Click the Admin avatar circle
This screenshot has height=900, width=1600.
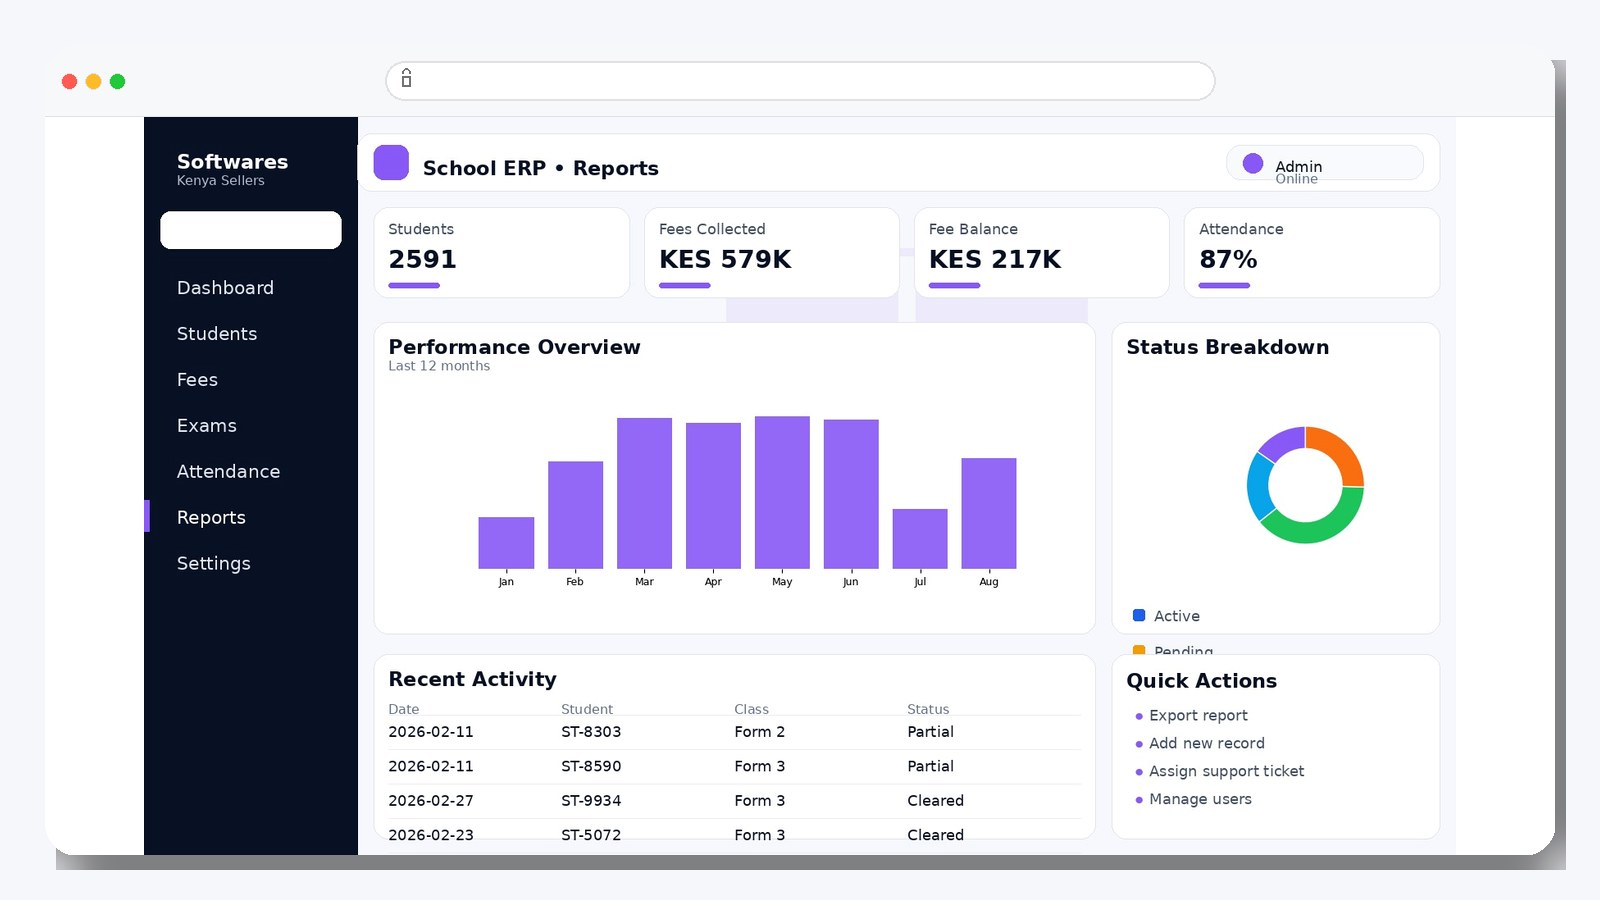coord(1252,164)
